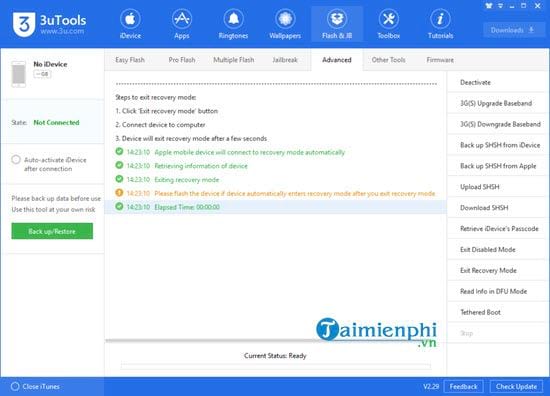Click green check beside 'Retrieving information of device'

pos(119,165)
